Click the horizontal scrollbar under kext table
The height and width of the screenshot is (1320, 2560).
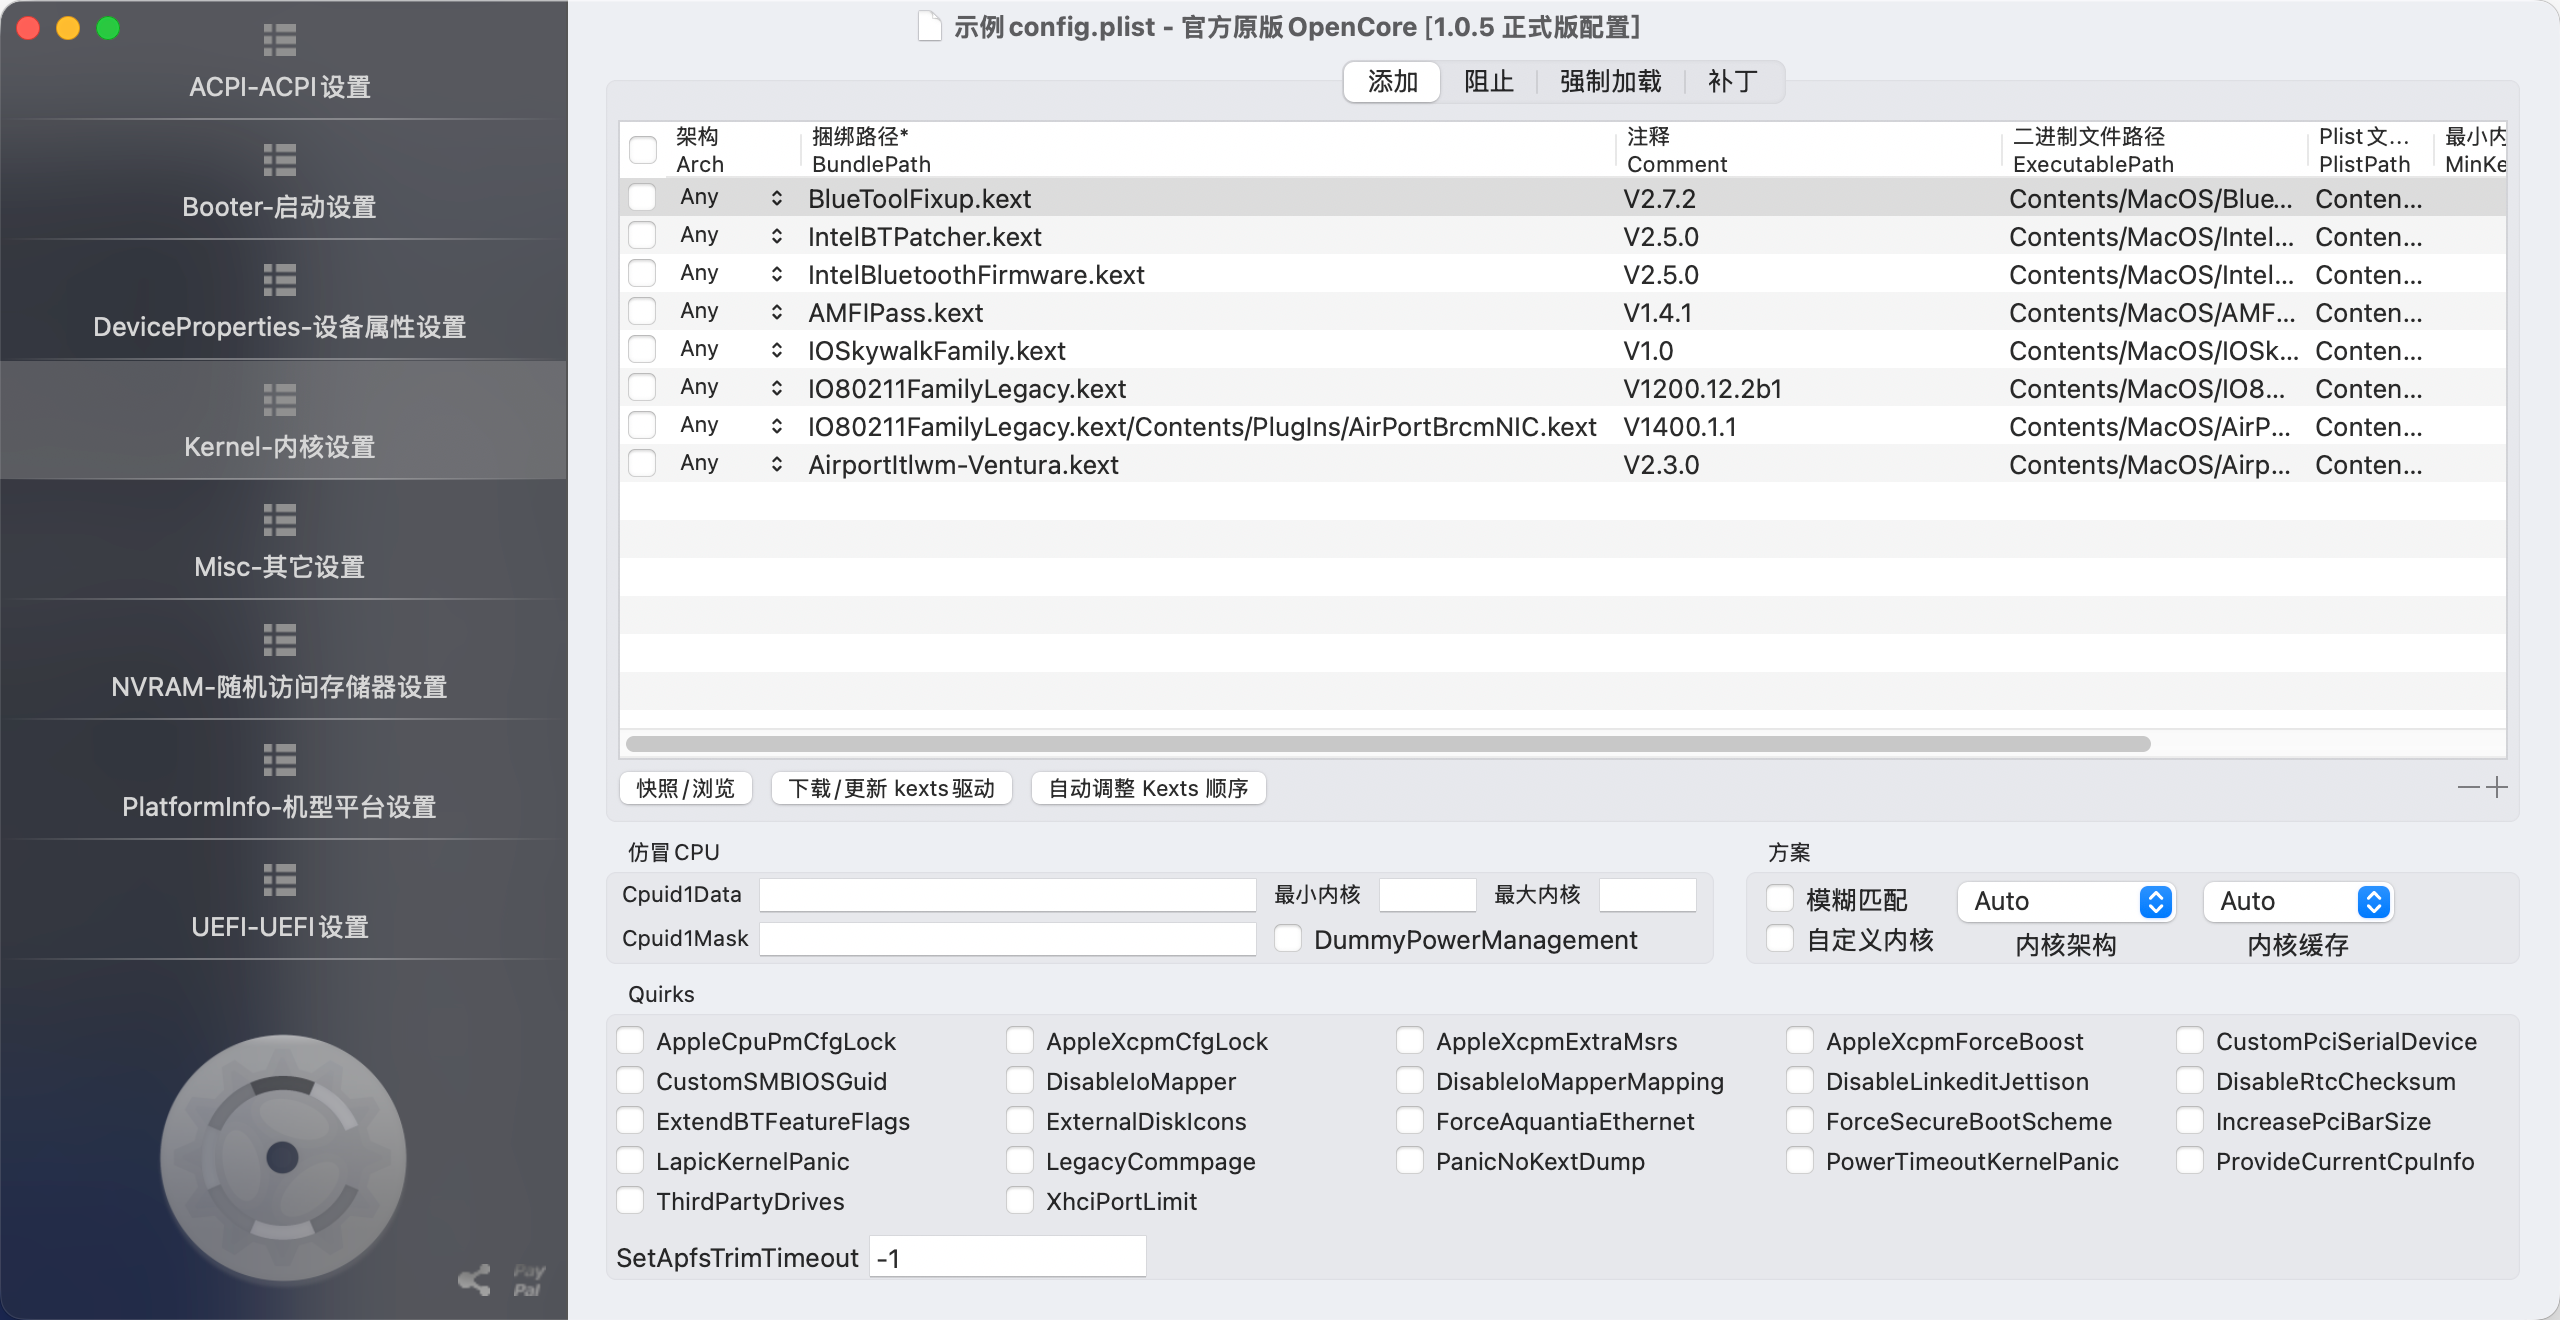tap(1388, 744)
